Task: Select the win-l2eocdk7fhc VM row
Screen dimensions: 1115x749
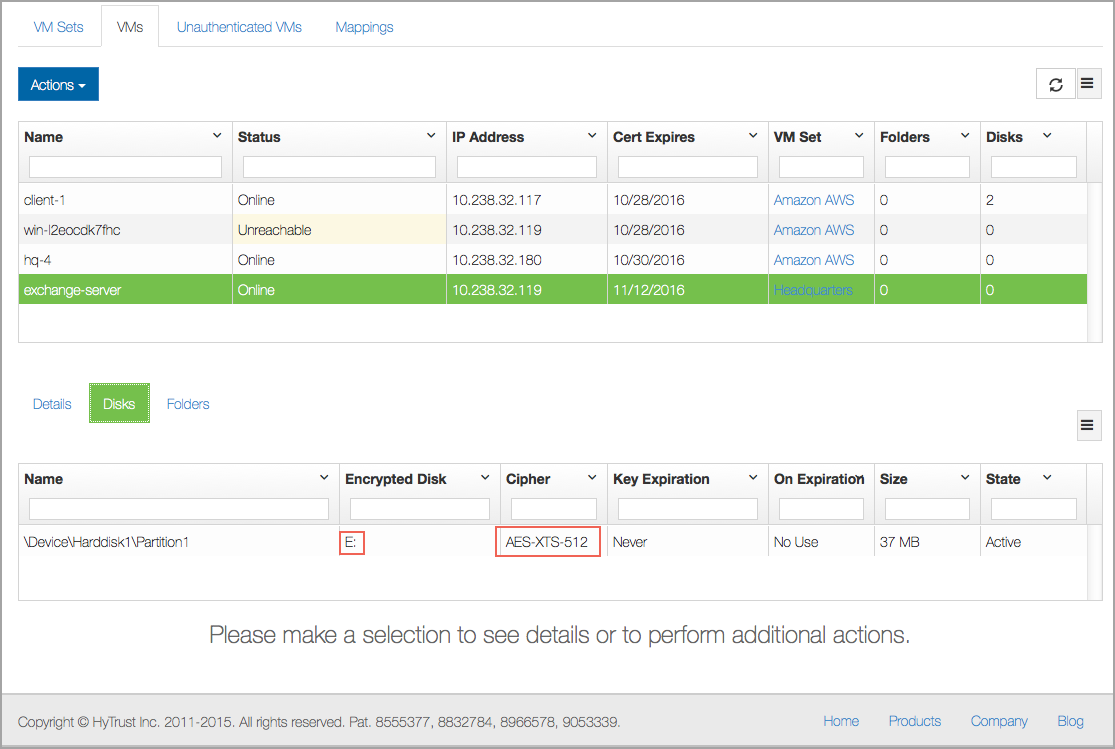Action: pos(553,230)
